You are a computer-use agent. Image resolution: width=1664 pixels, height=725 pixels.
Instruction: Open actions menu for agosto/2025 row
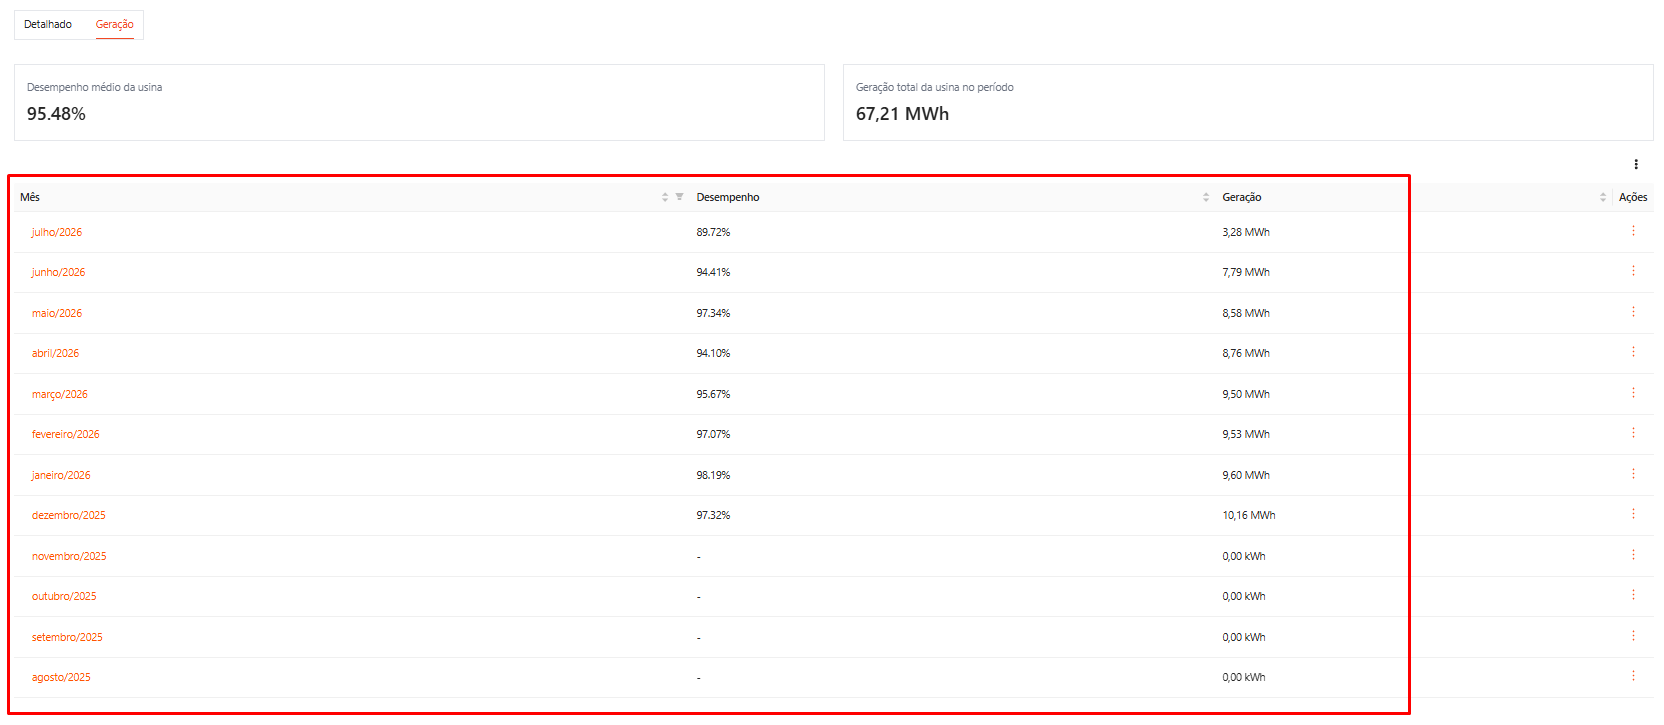(x=1633, y=676)
